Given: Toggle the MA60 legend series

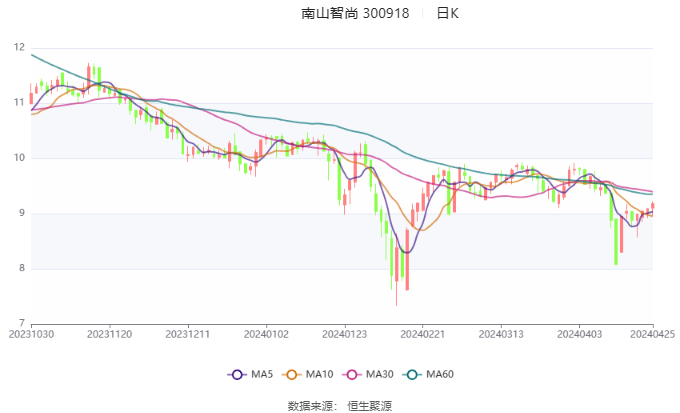Looking at the screenshot, I should pos(428,374).
